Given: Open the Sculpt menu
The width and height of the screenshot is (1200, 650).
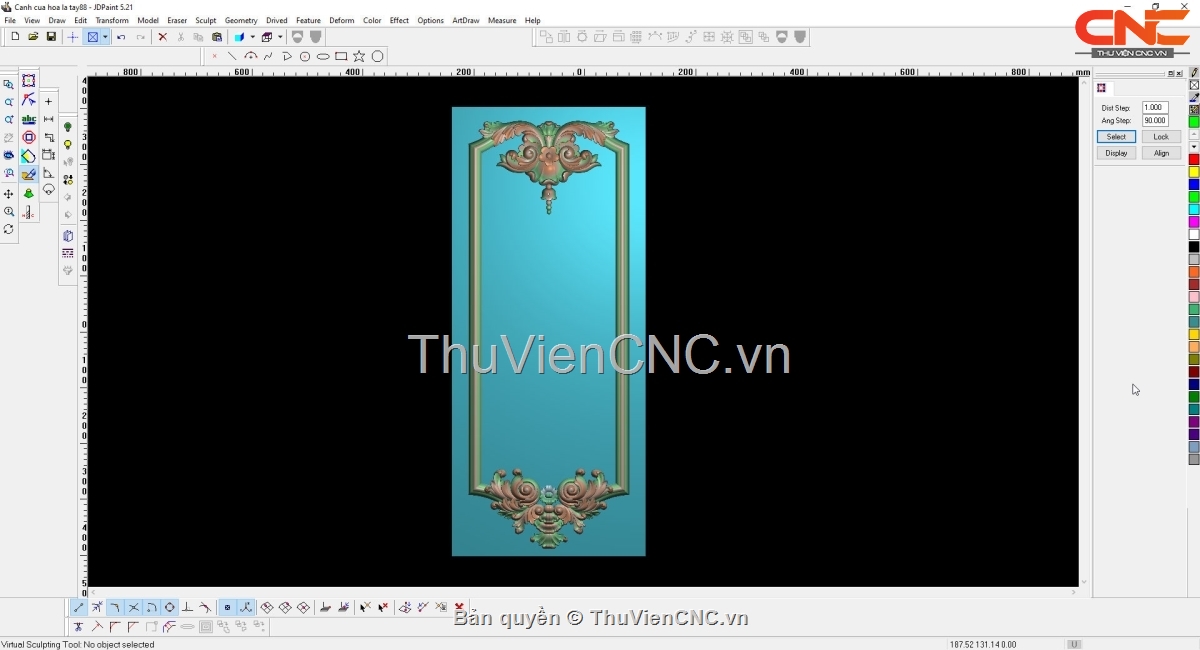Looking at the screenshot, I should pos(205,20).
